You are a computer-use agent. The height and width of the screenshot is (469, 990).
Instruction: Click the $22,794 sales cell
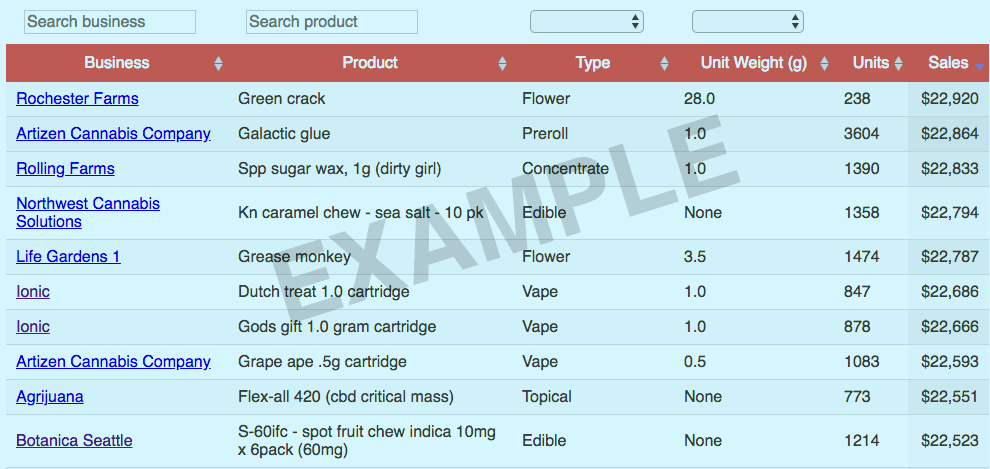[950, 213]
